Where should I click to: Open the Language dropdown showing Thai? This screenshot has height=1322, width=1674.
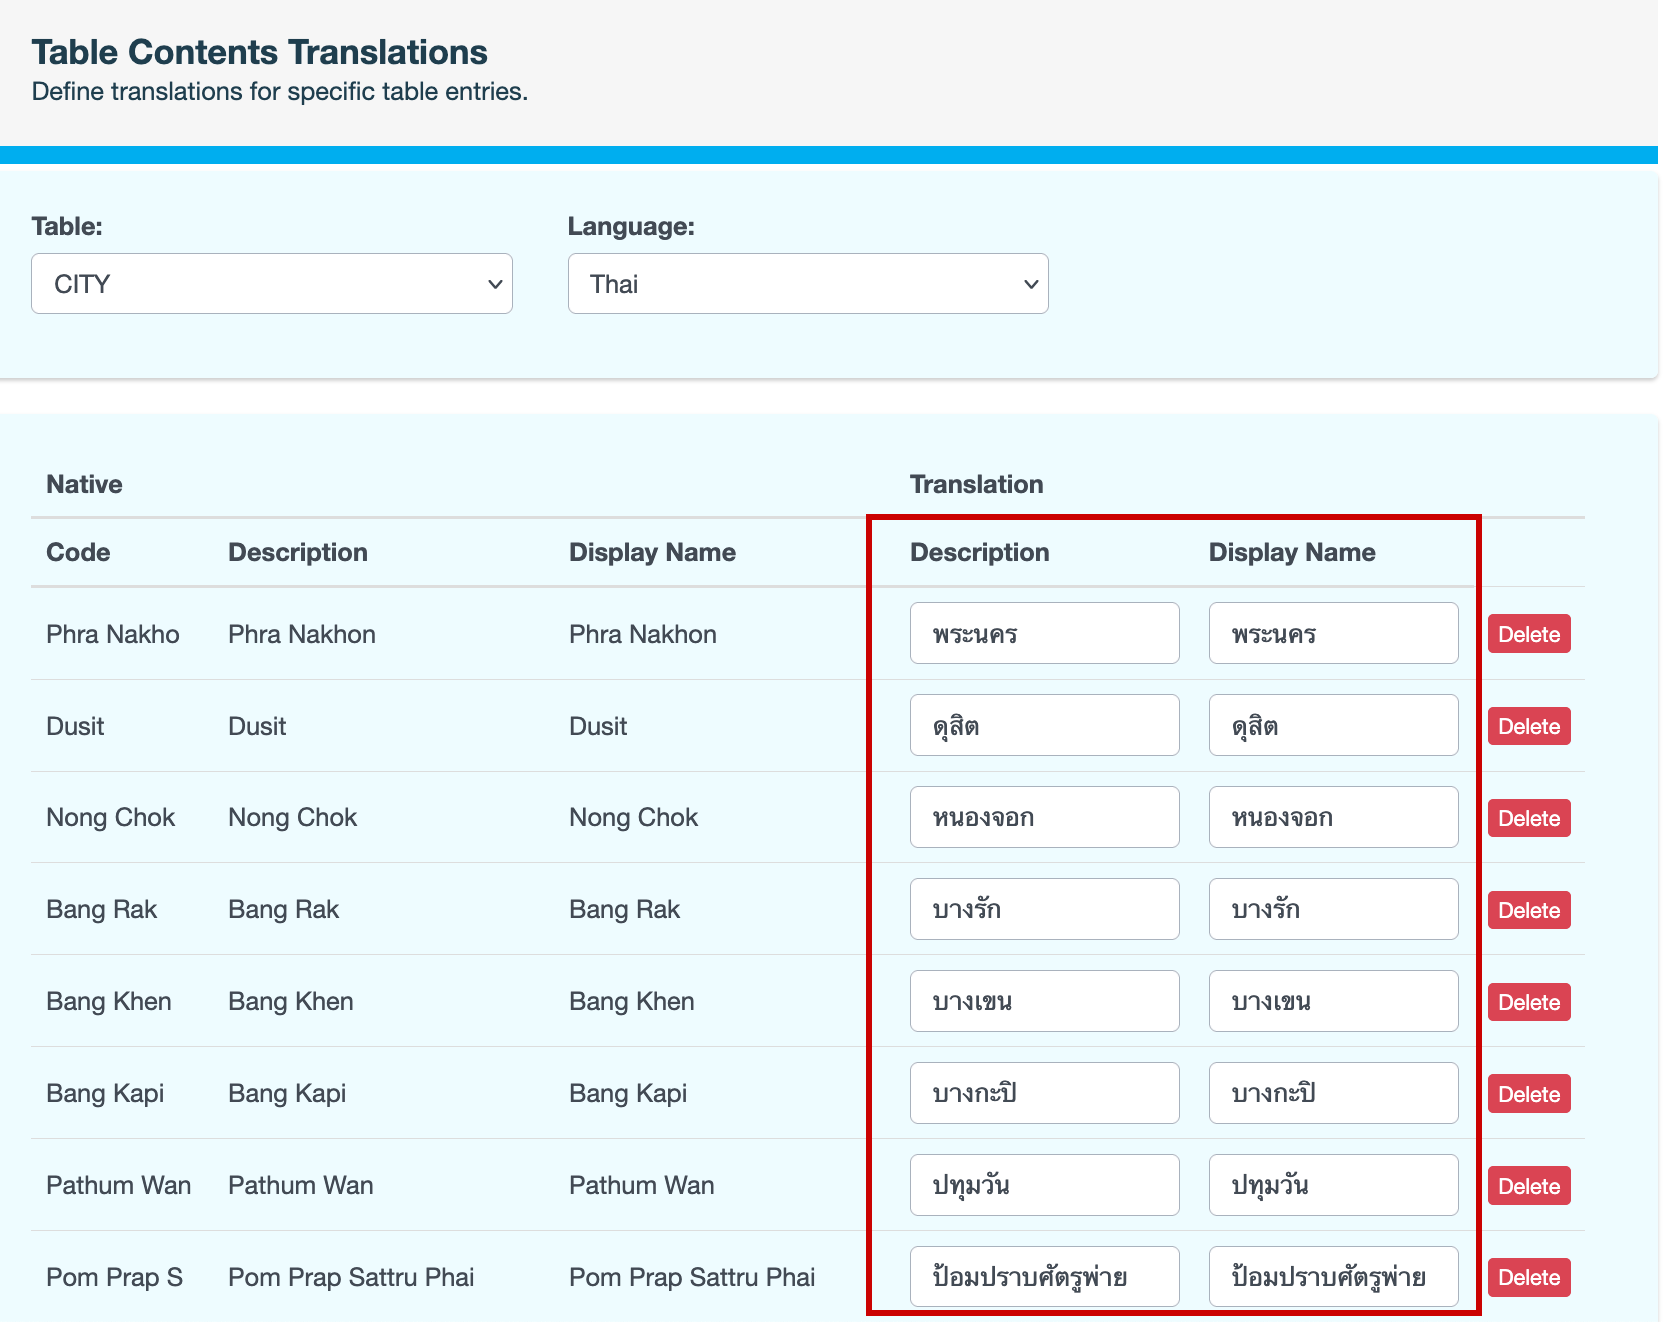(x=807, y=284)
